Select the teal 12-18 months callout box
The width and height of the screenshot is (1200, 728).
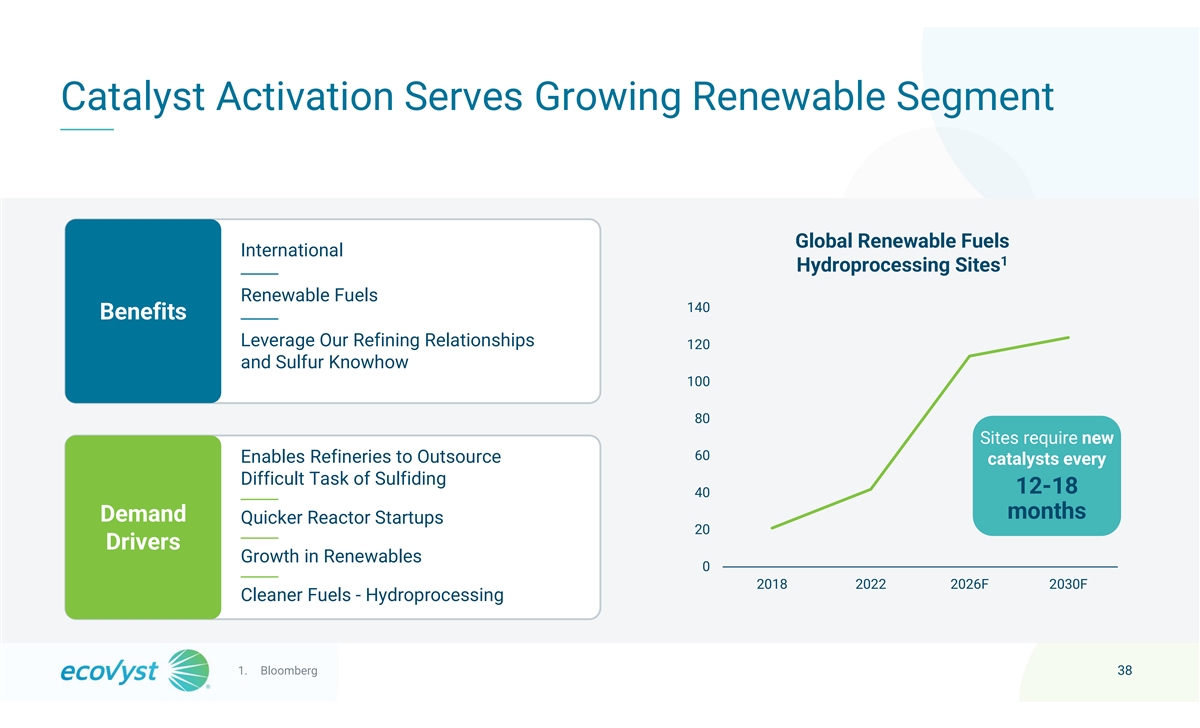click(1045, 475)
